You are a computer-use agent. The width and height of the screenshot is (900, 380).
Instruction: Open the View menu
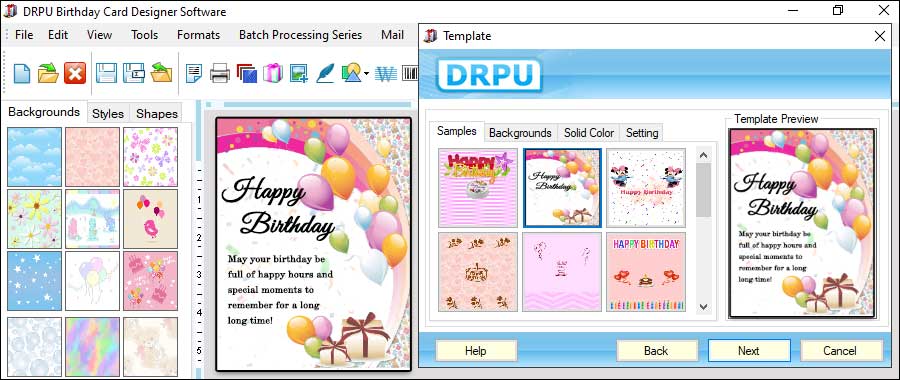click(x=99, y=35)
